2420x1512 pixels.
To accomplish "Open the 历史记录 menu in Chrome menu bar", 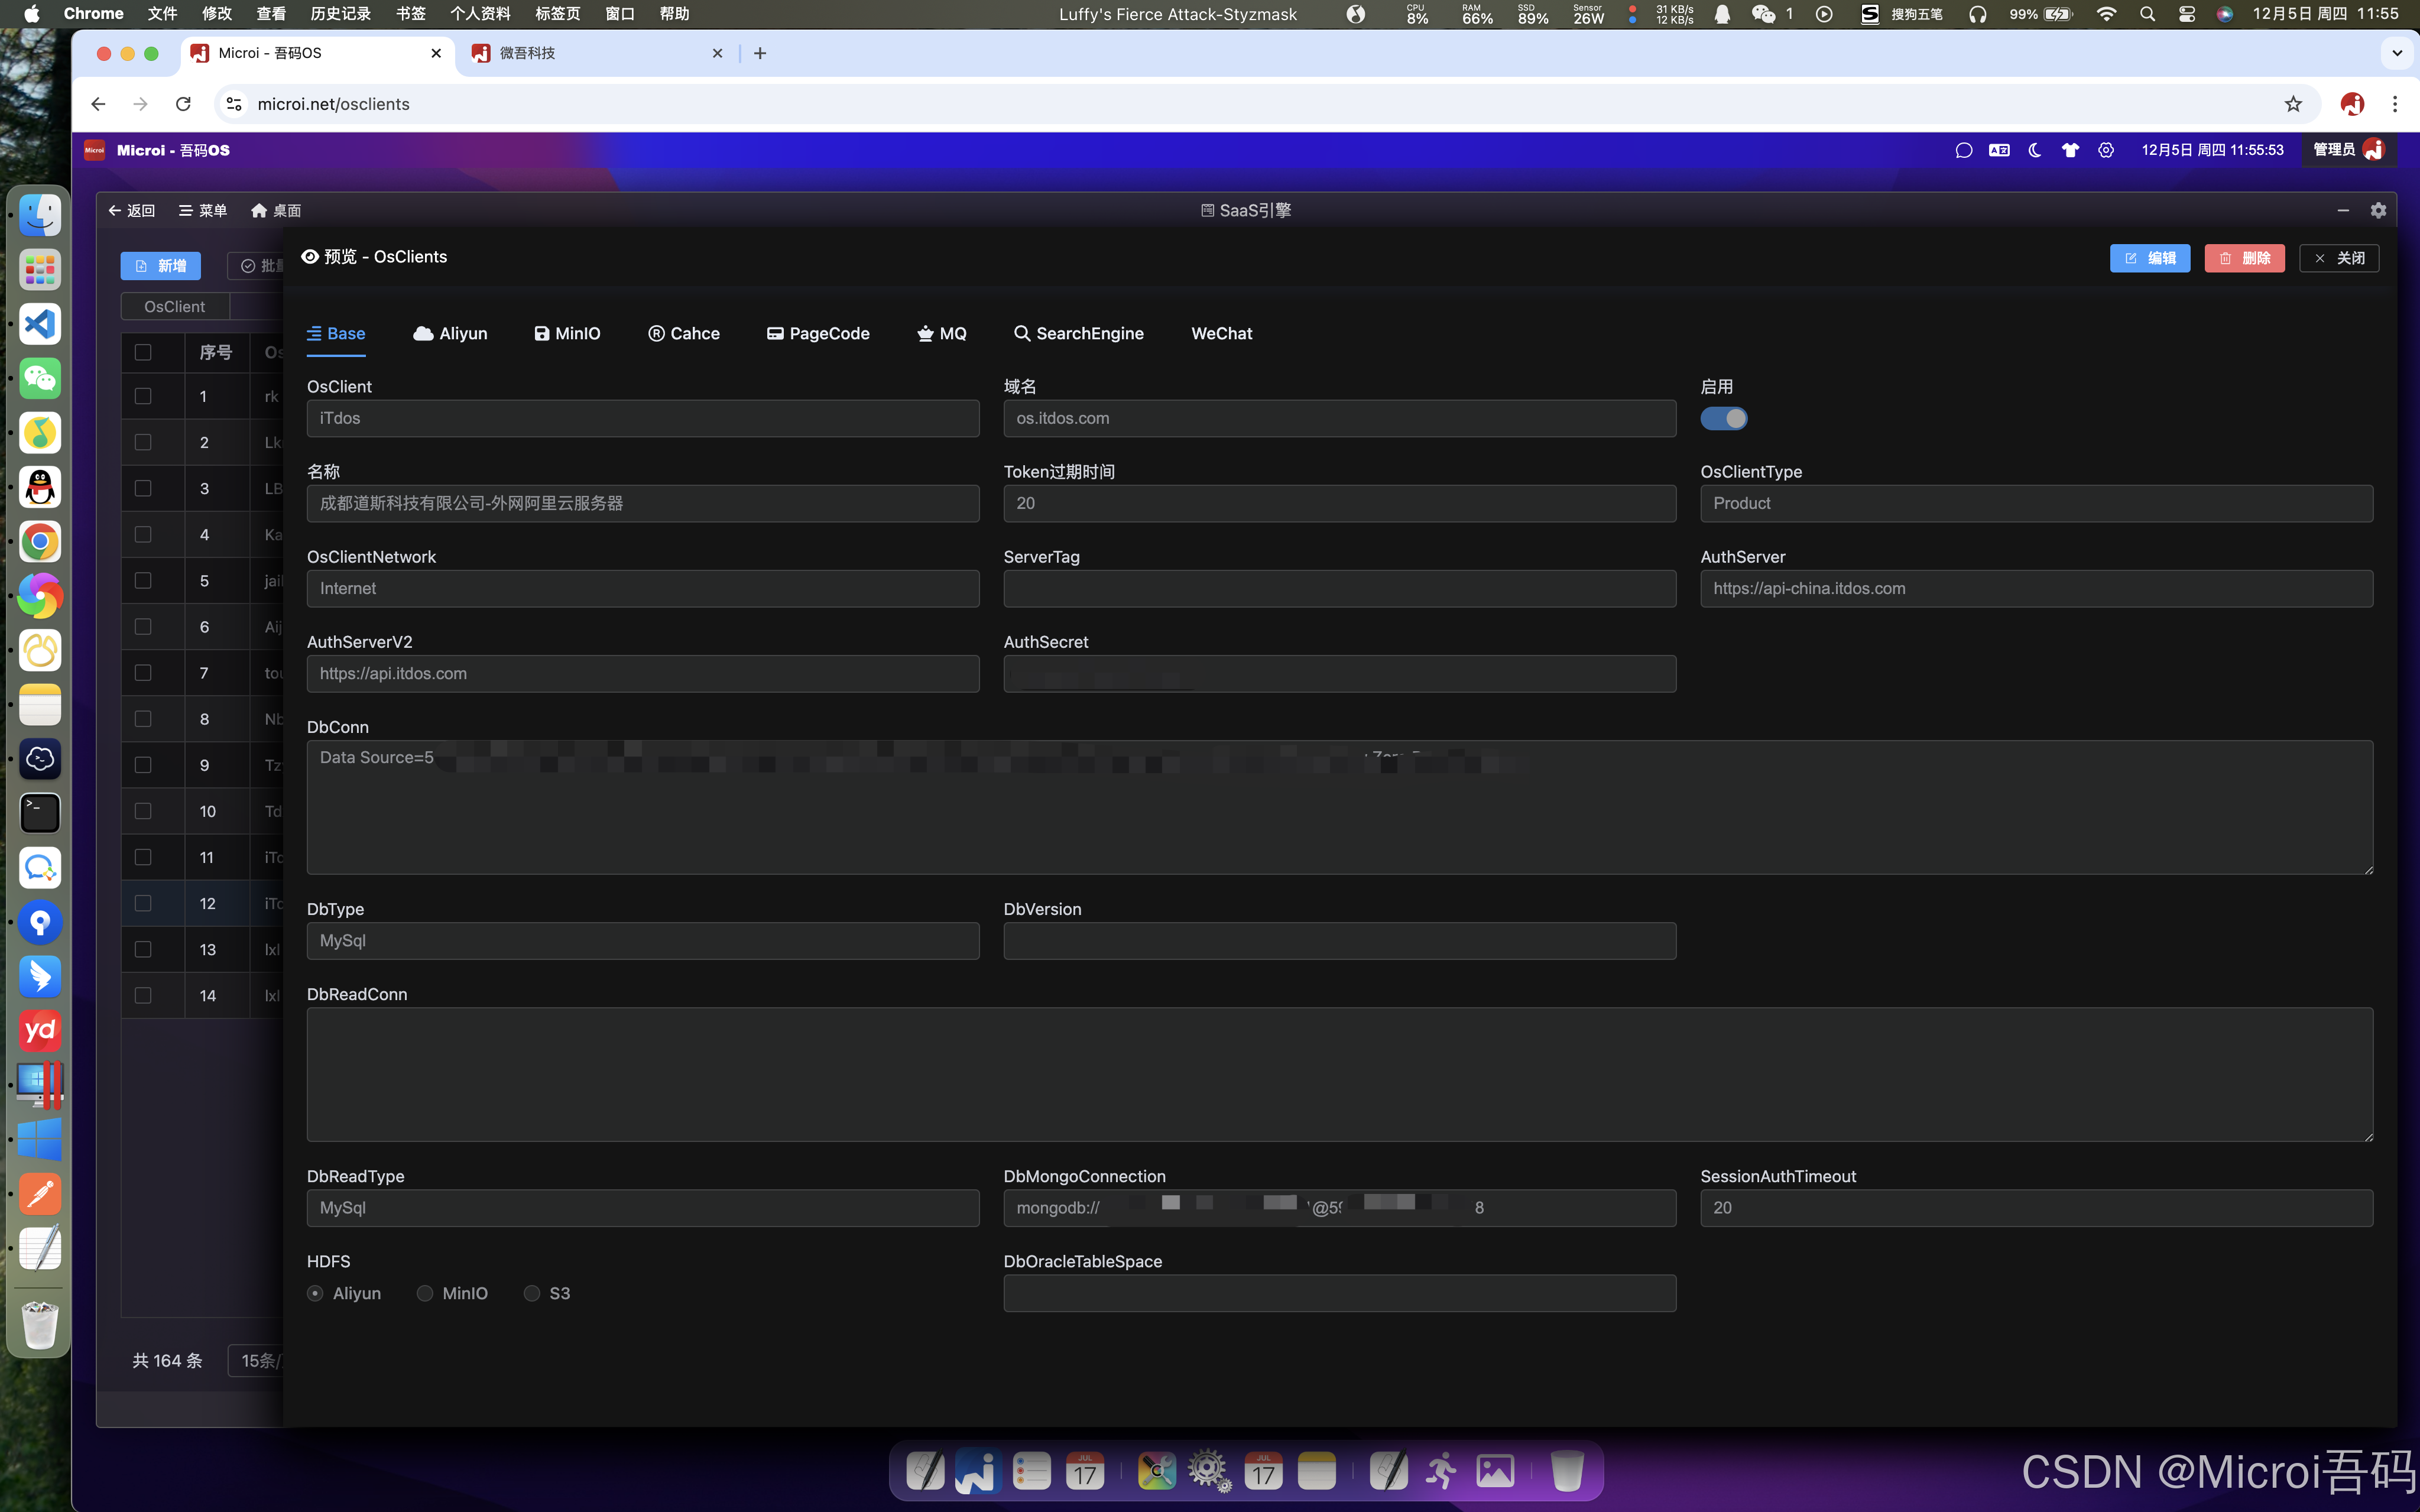I will coord(340,14).
